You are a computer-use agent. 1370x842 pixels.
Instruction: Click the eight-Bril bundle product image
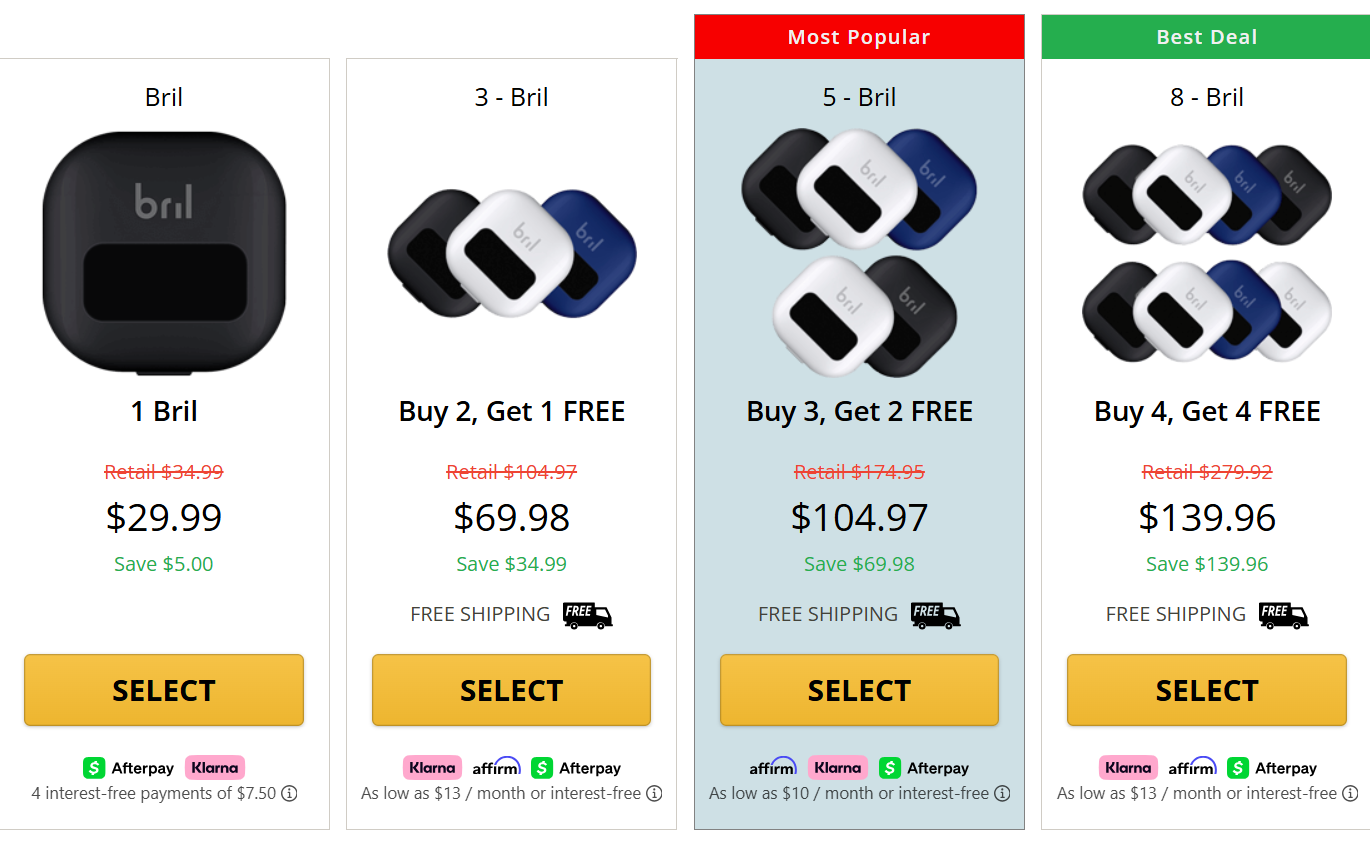tap(1206, 253)
